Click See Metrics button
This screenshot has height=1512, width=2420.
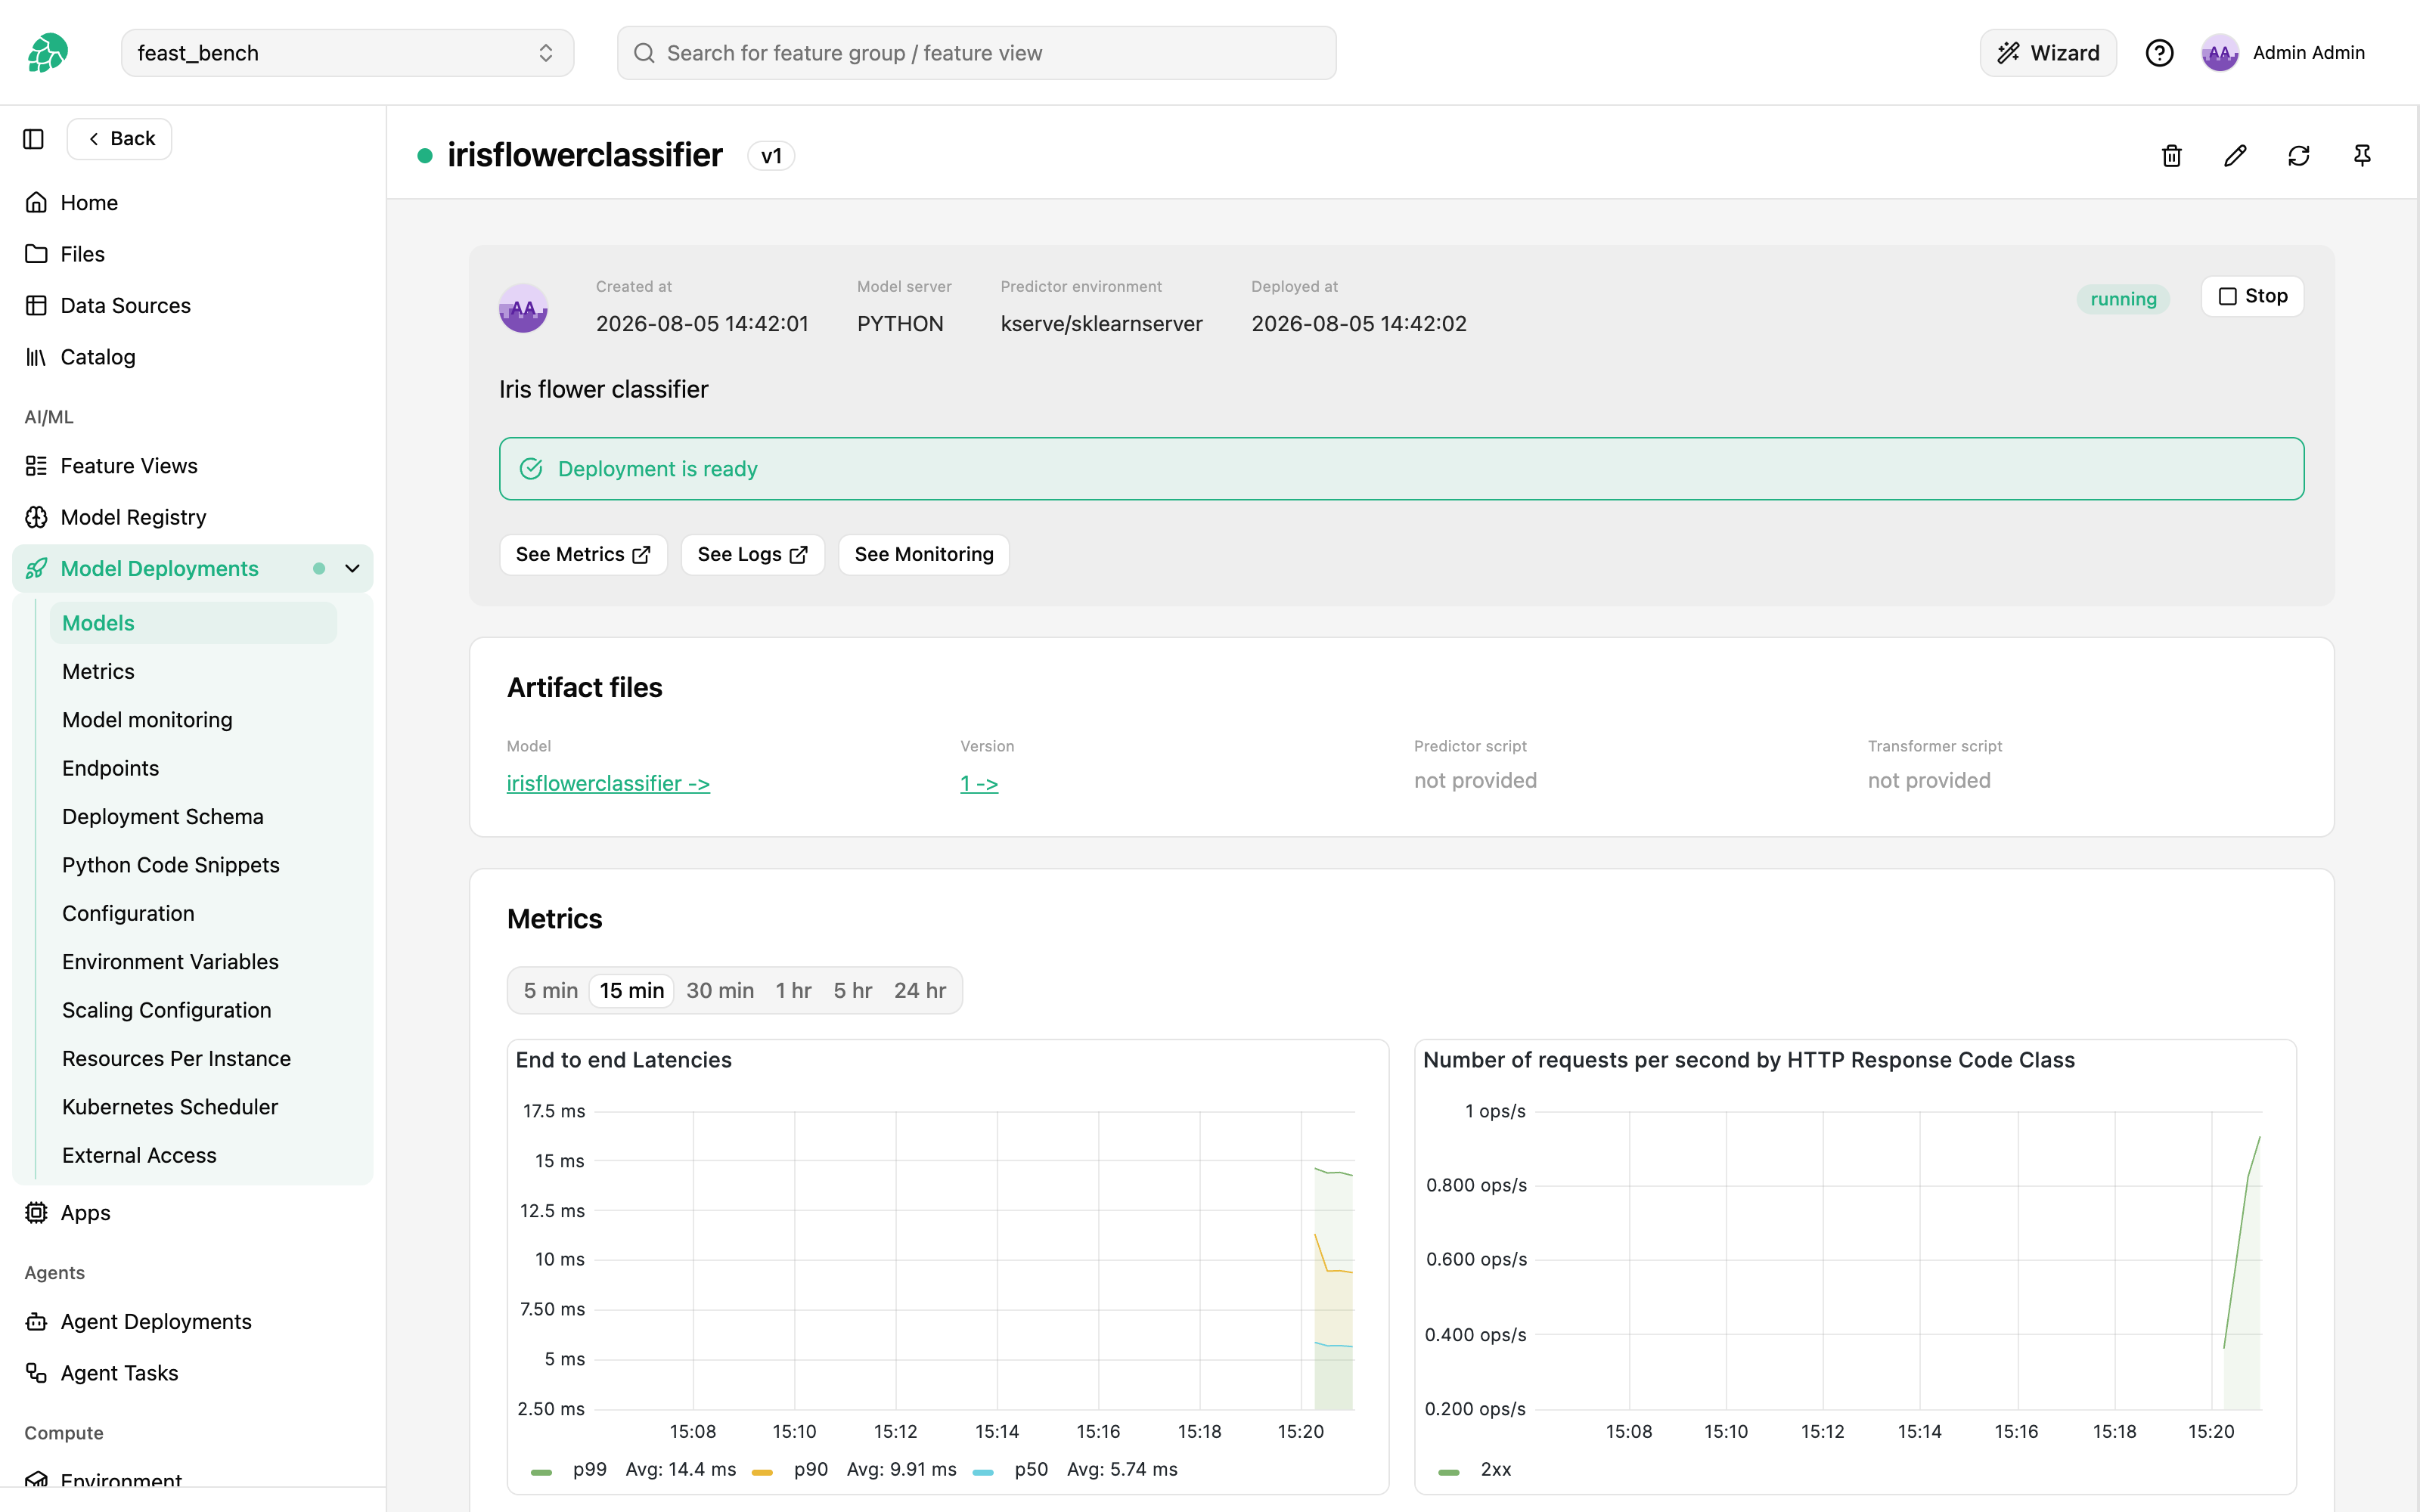click(583, 554)
